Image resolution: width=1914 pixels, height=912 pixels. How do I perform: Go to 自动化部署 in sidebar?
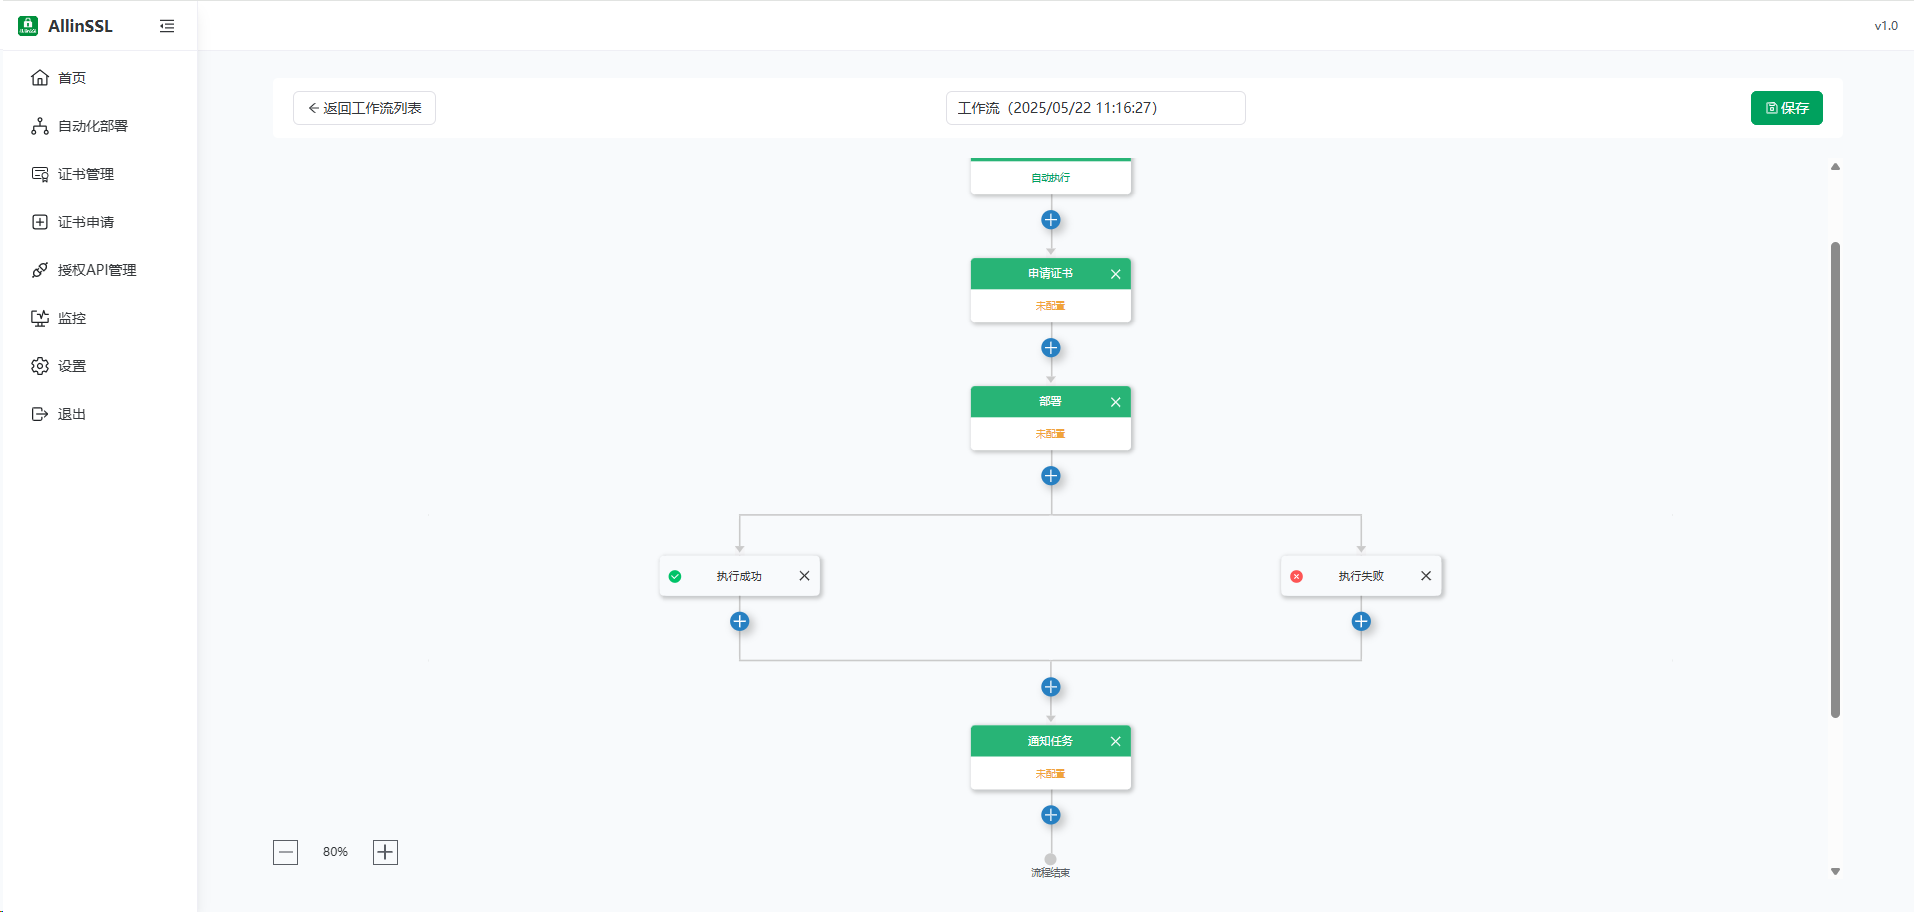92,126
